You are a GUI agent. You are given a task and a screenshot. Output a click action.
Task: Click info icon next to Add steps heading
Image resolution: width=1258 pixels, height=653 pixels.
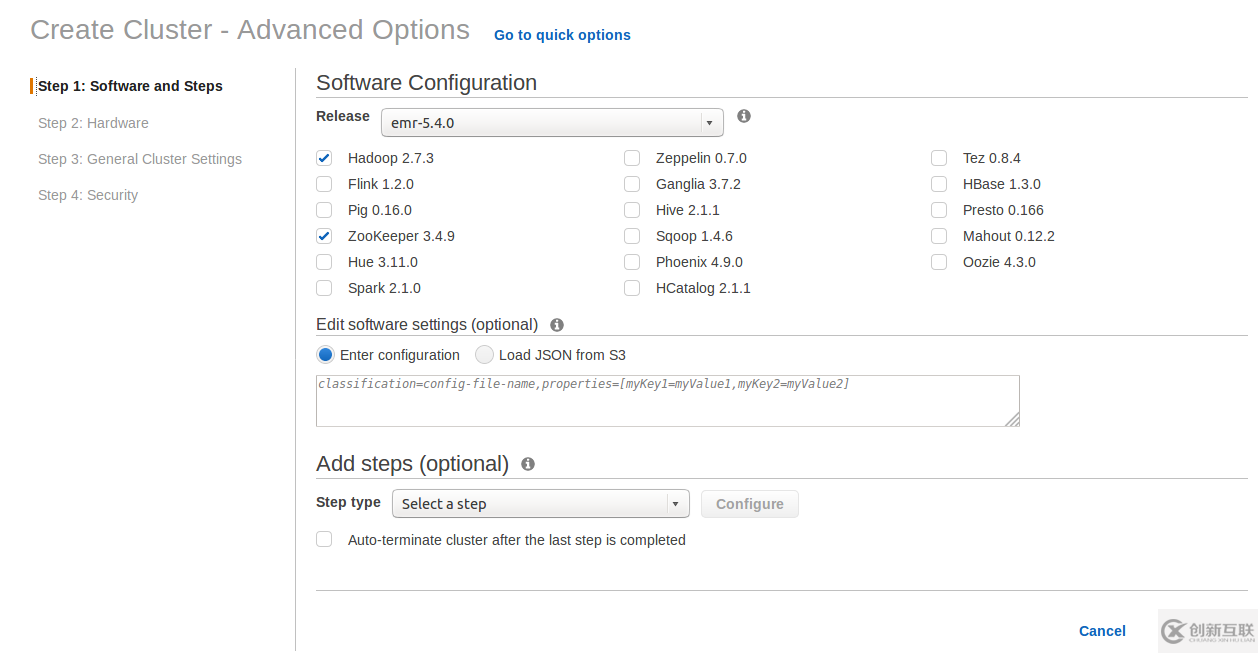tap(528, 464)
